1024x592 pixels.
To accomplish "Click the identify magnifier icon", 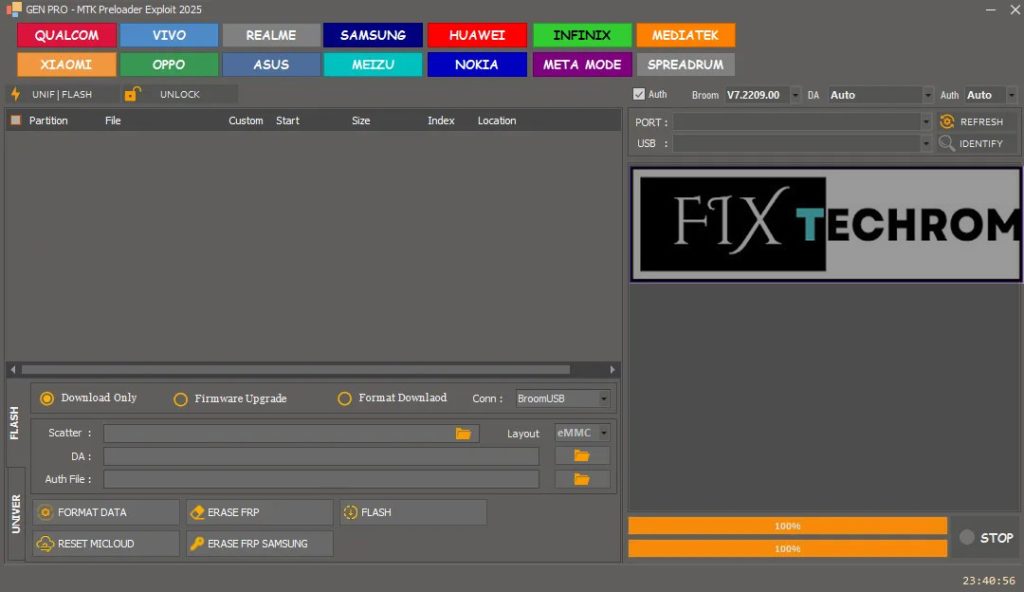I will [x=946, y=143].
